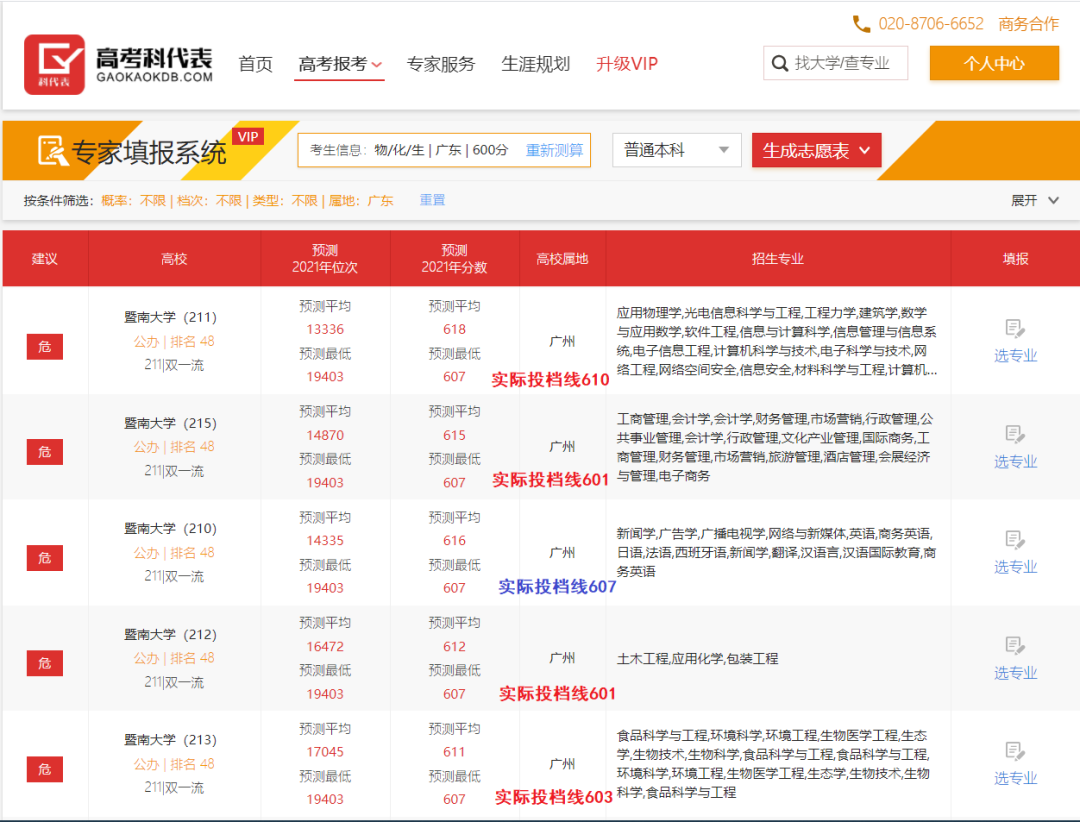Click the 危 badge in 暨南大学 (210) row
1080x822 pixels.
coord(45,558)
